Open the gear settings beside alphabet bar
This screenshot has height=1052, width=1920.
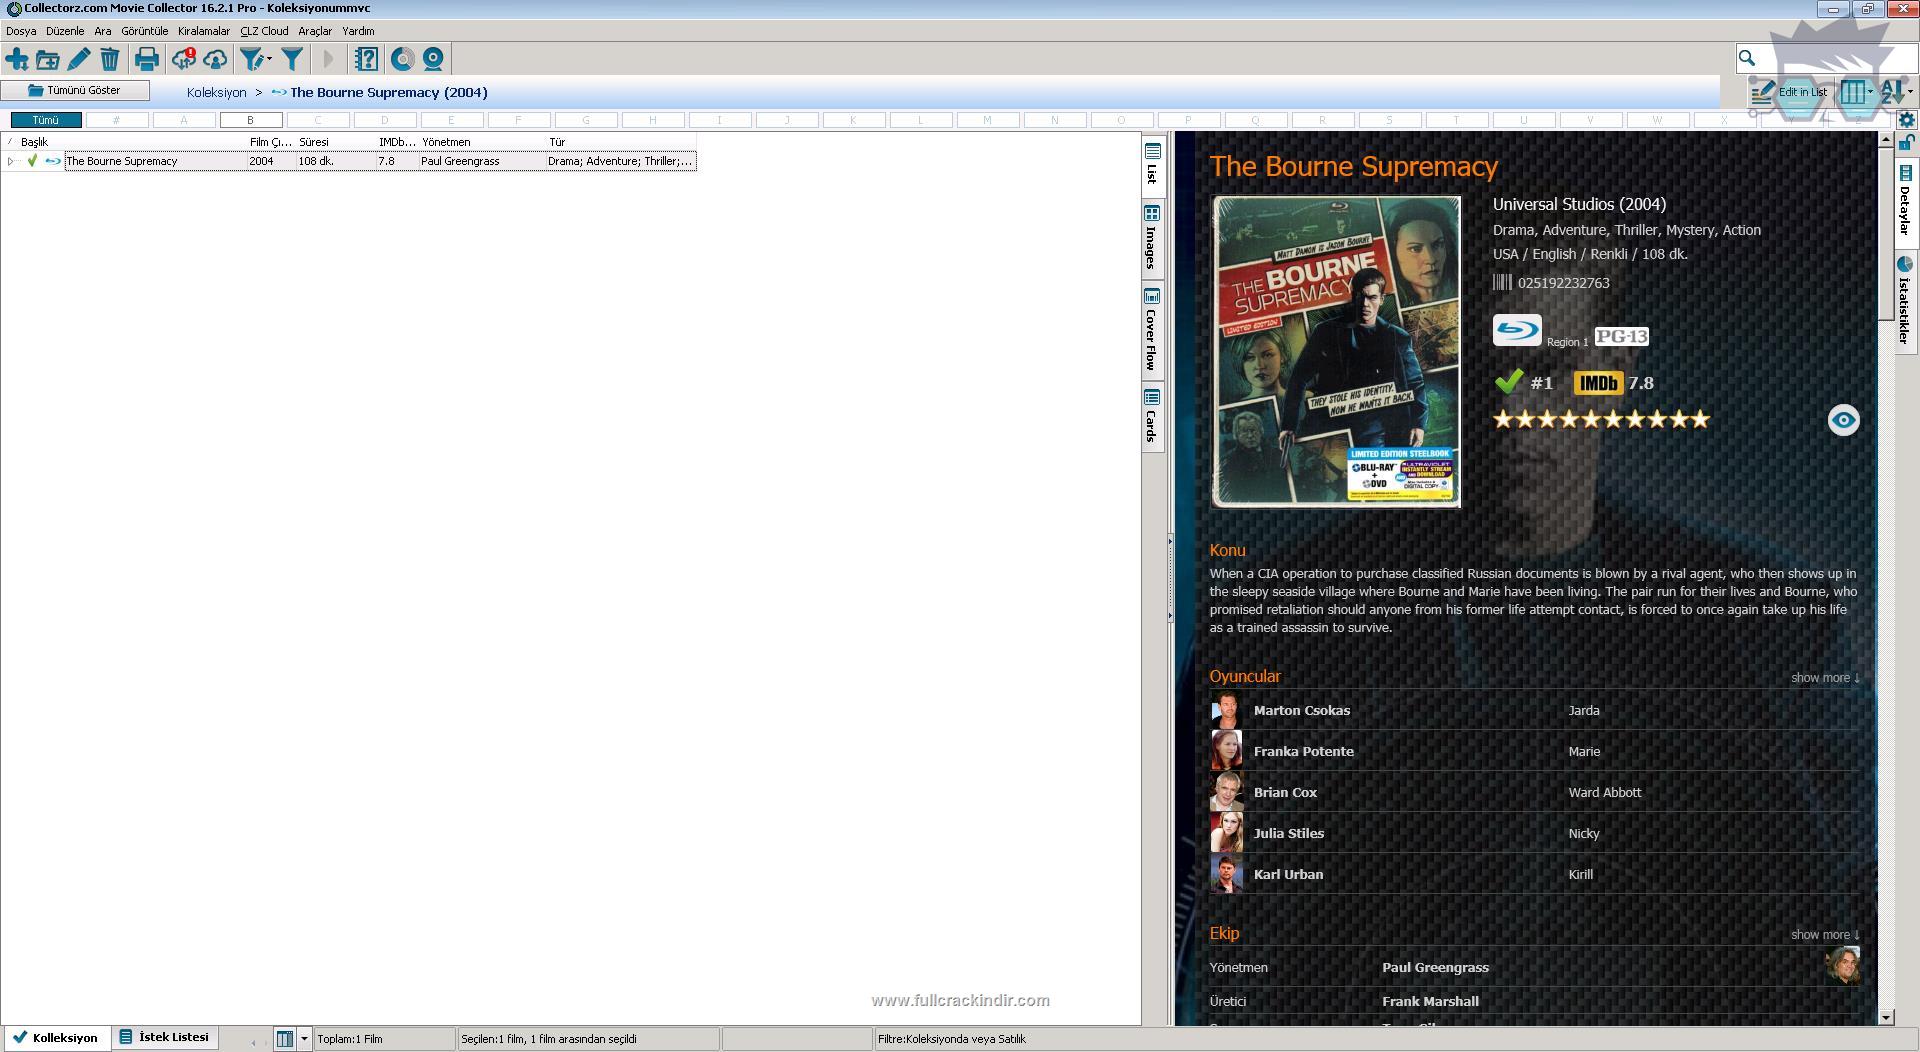click(1906, 120)
